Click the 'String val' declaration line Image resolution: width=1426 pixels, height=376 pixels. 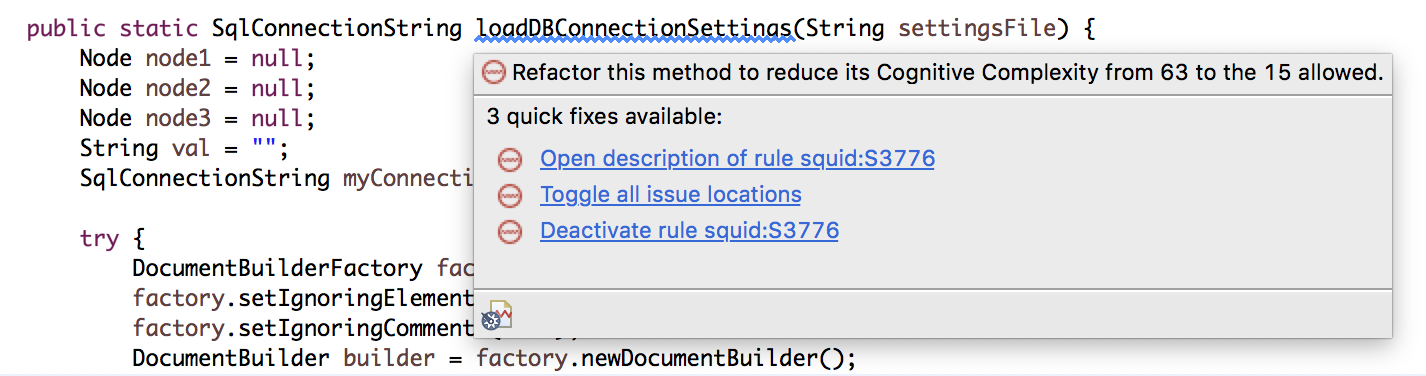(184, 148)
